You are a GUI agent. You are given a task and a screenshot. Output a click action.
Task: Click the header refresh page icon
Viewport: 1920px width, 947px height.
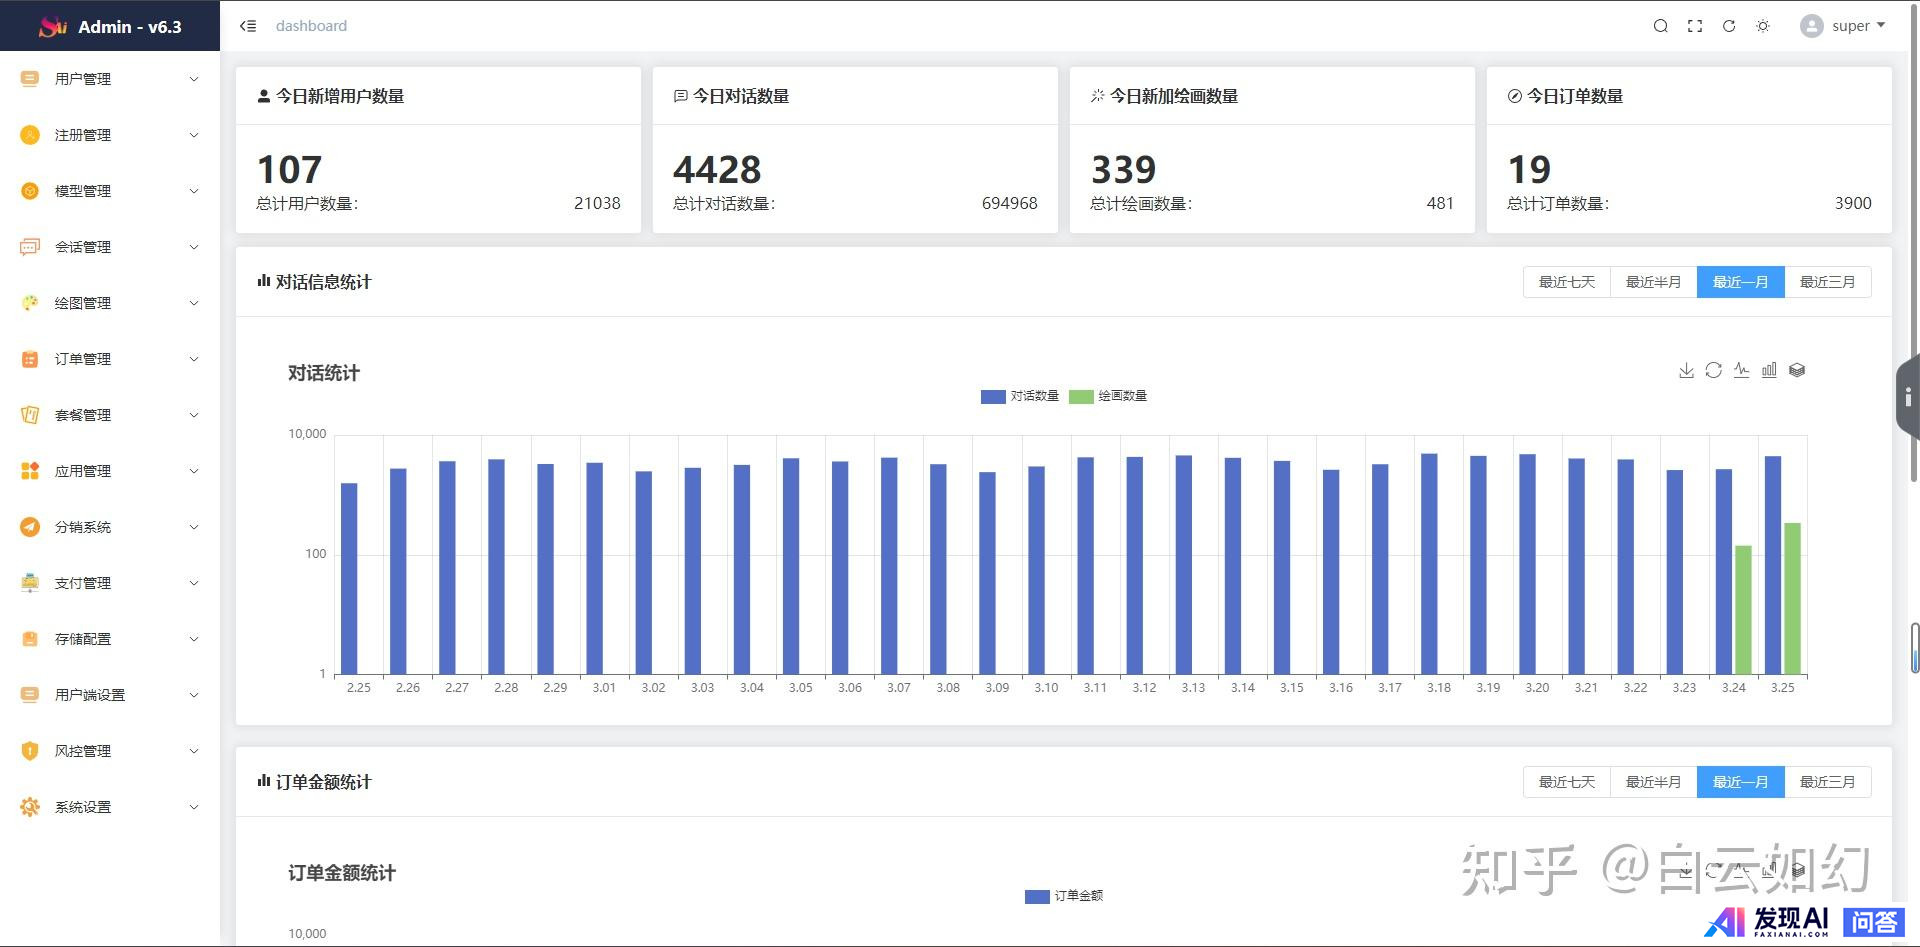point(1728,26)
